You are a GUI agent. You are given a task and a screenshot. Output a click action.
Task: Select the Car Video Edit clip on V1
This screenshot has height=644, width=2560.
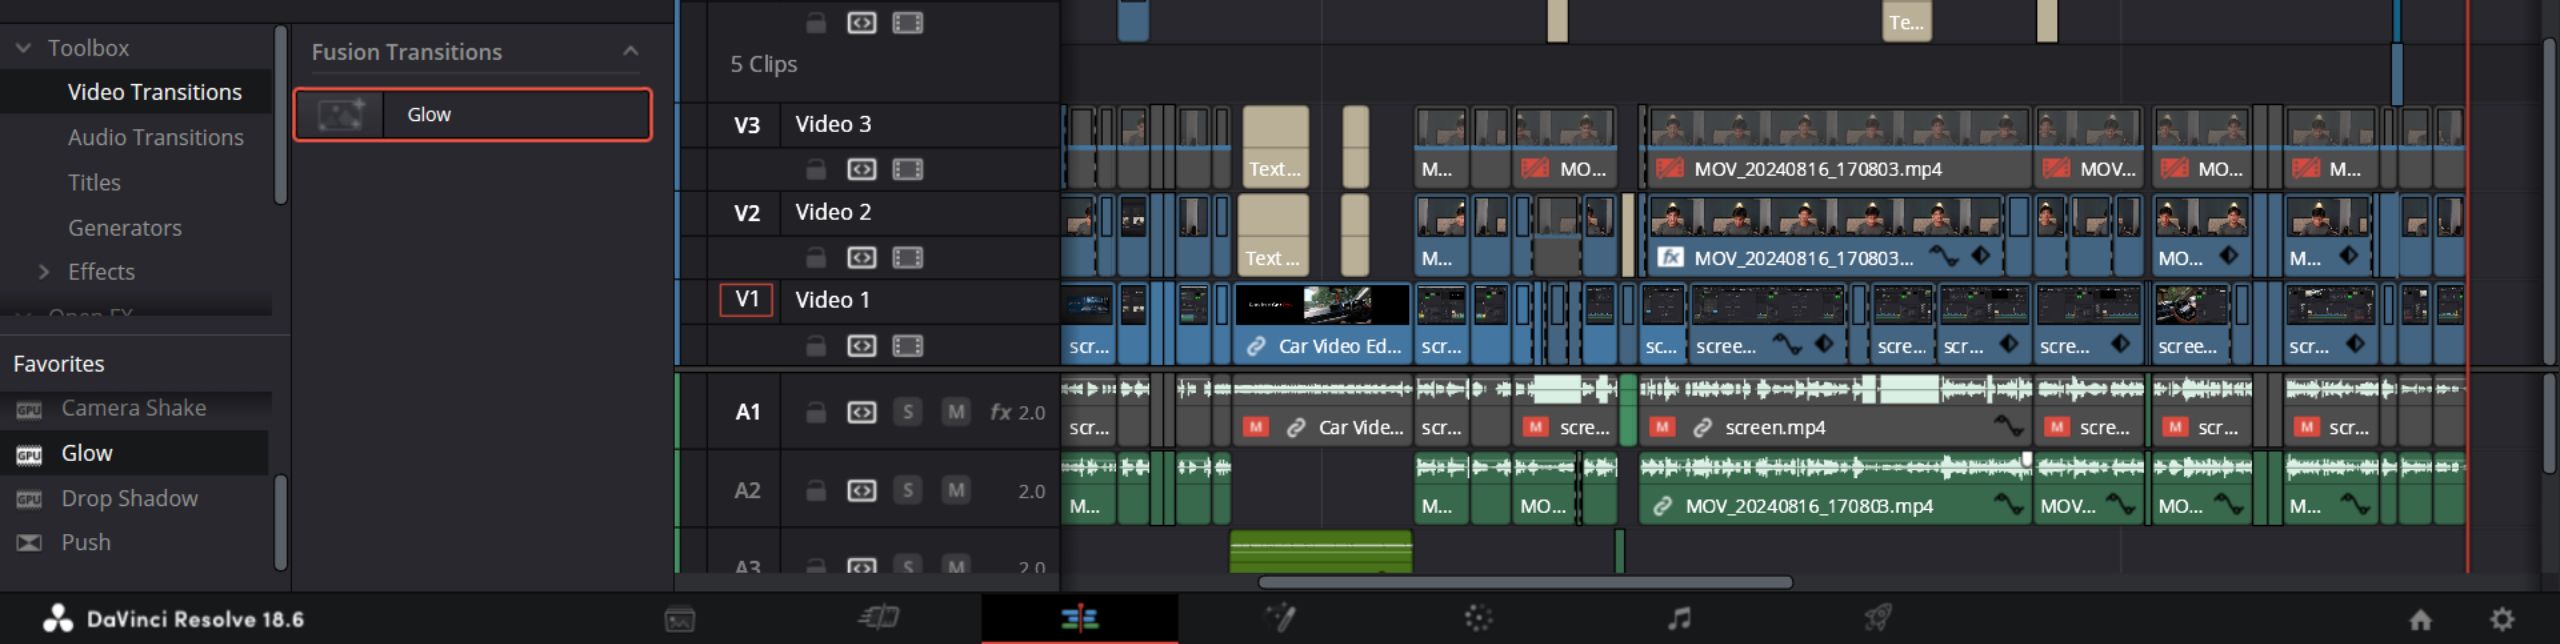[x=1322, y=320]
